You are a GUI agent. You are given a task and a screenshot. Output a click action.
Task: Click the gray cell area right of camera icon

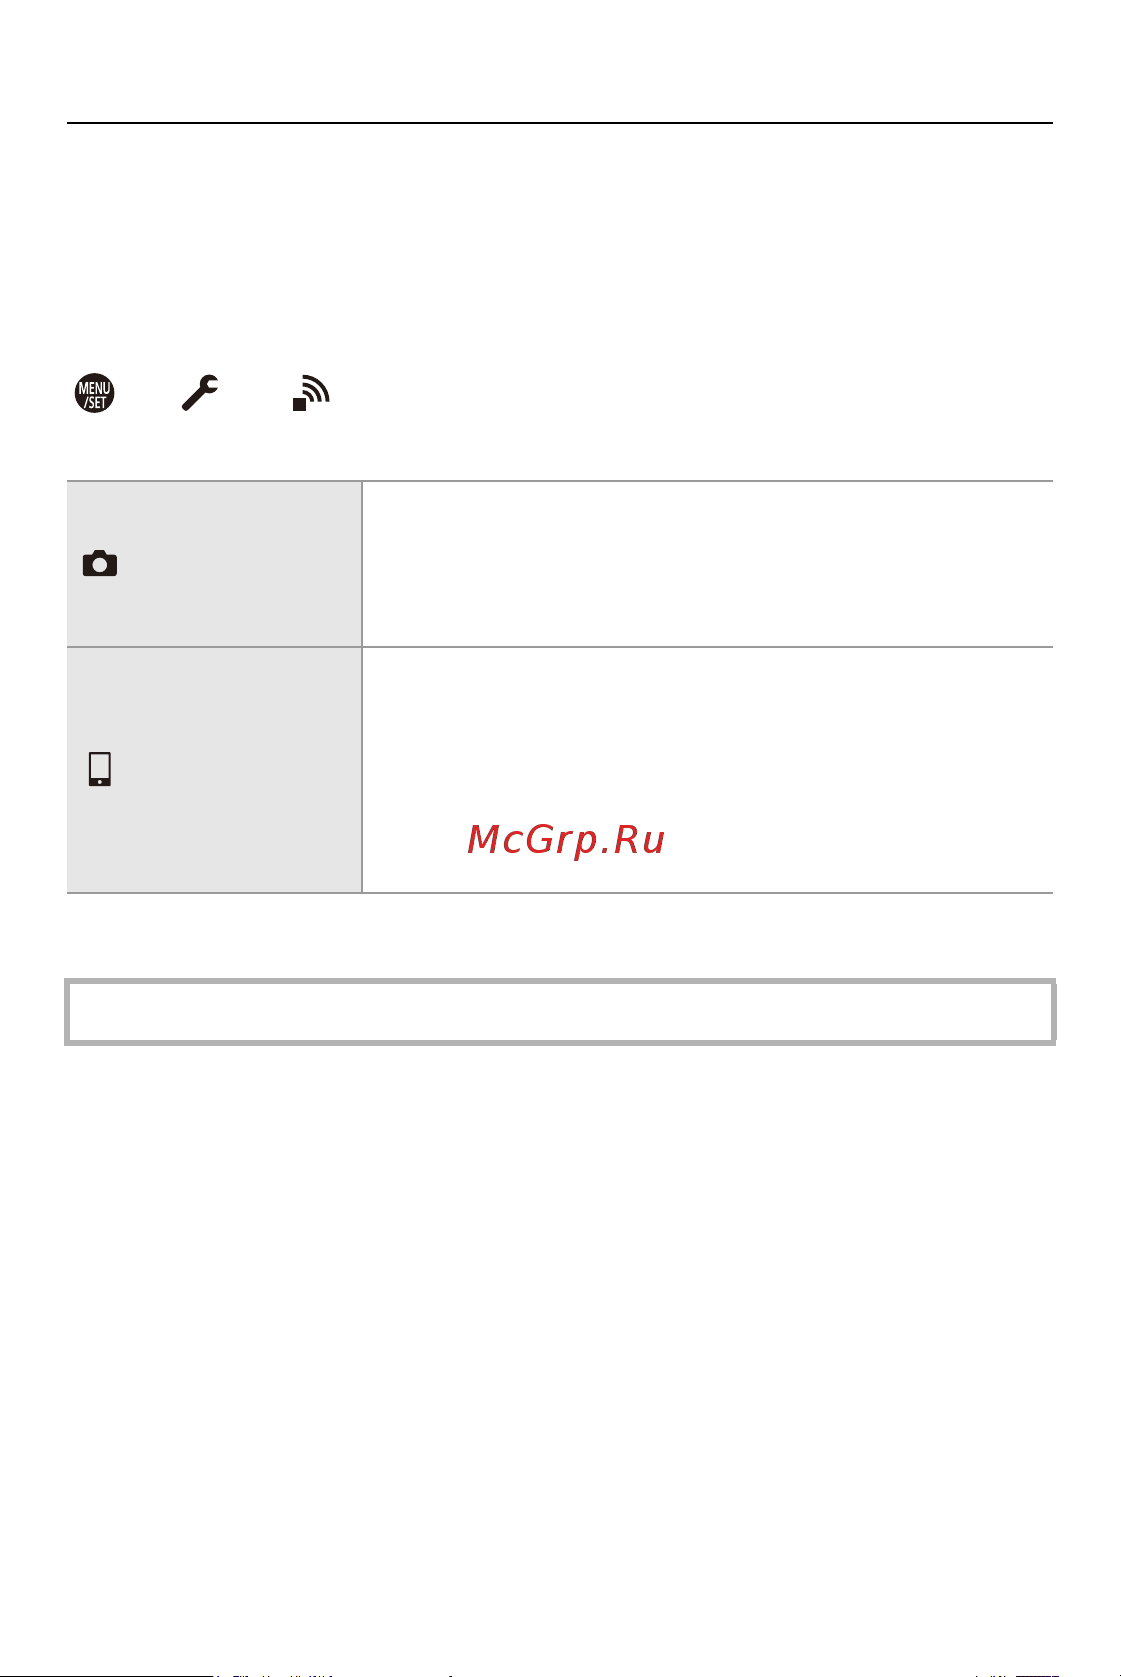tap(240, 564)
